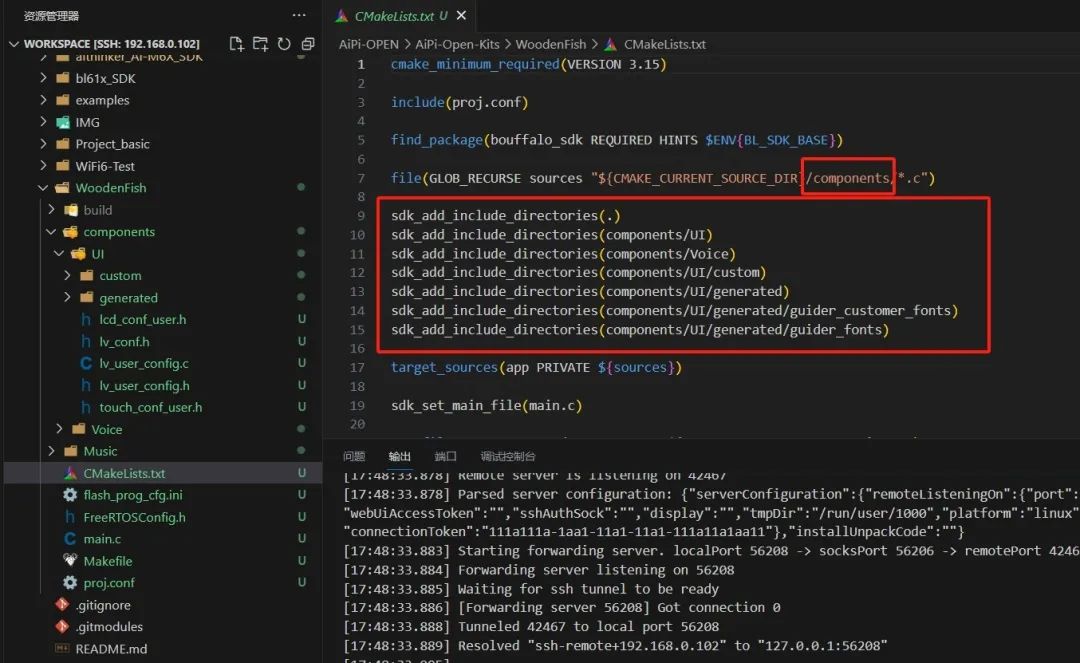This screenshot has width=1080, height=663.
Task: Expand the Music folder
Action: tap(52, 451)
